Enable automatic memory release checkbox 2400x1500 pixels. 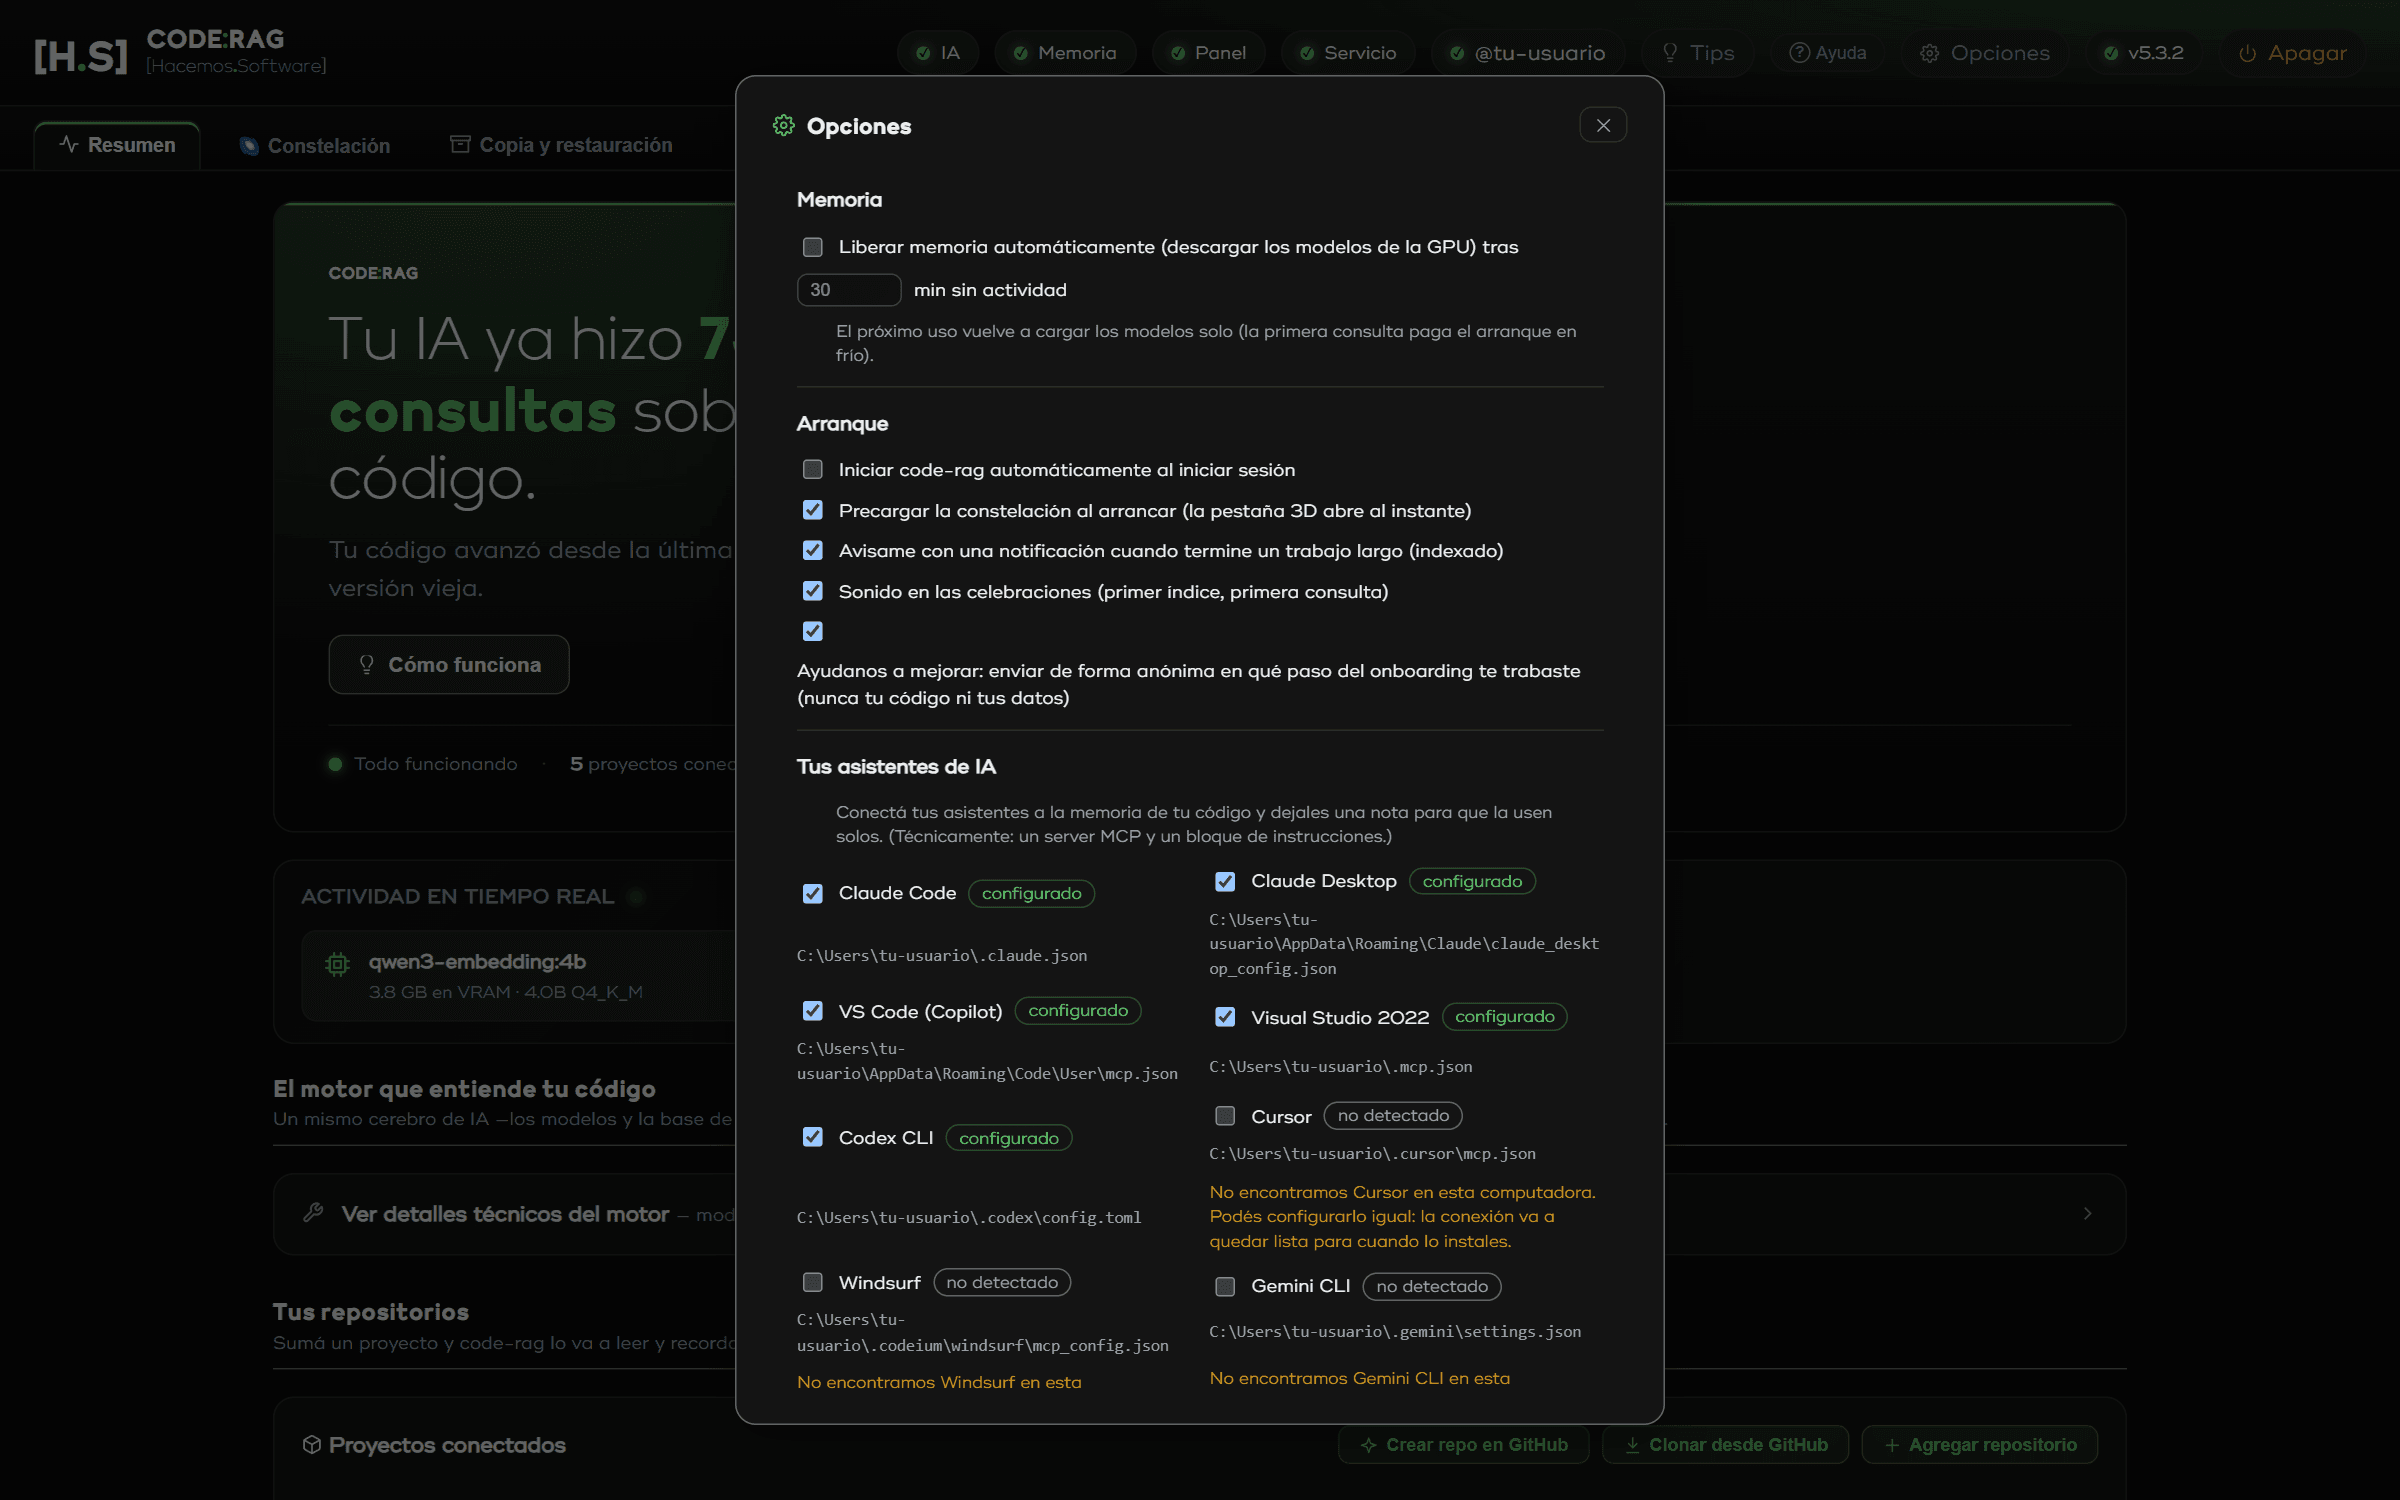point(813,247)
